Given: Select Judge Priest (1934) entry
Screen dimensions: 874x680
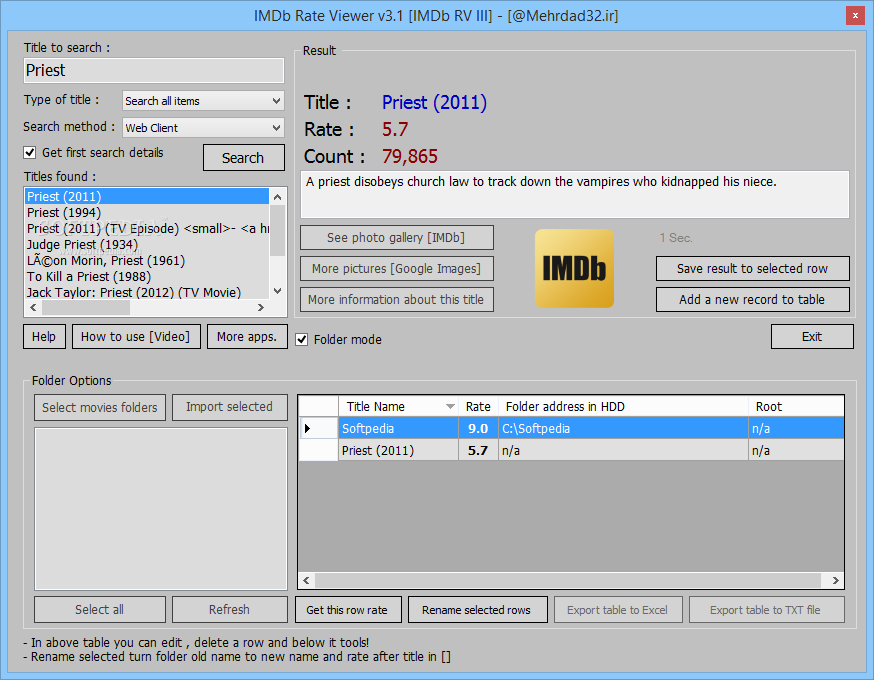Looking at the screenshot, I should 147,245.
